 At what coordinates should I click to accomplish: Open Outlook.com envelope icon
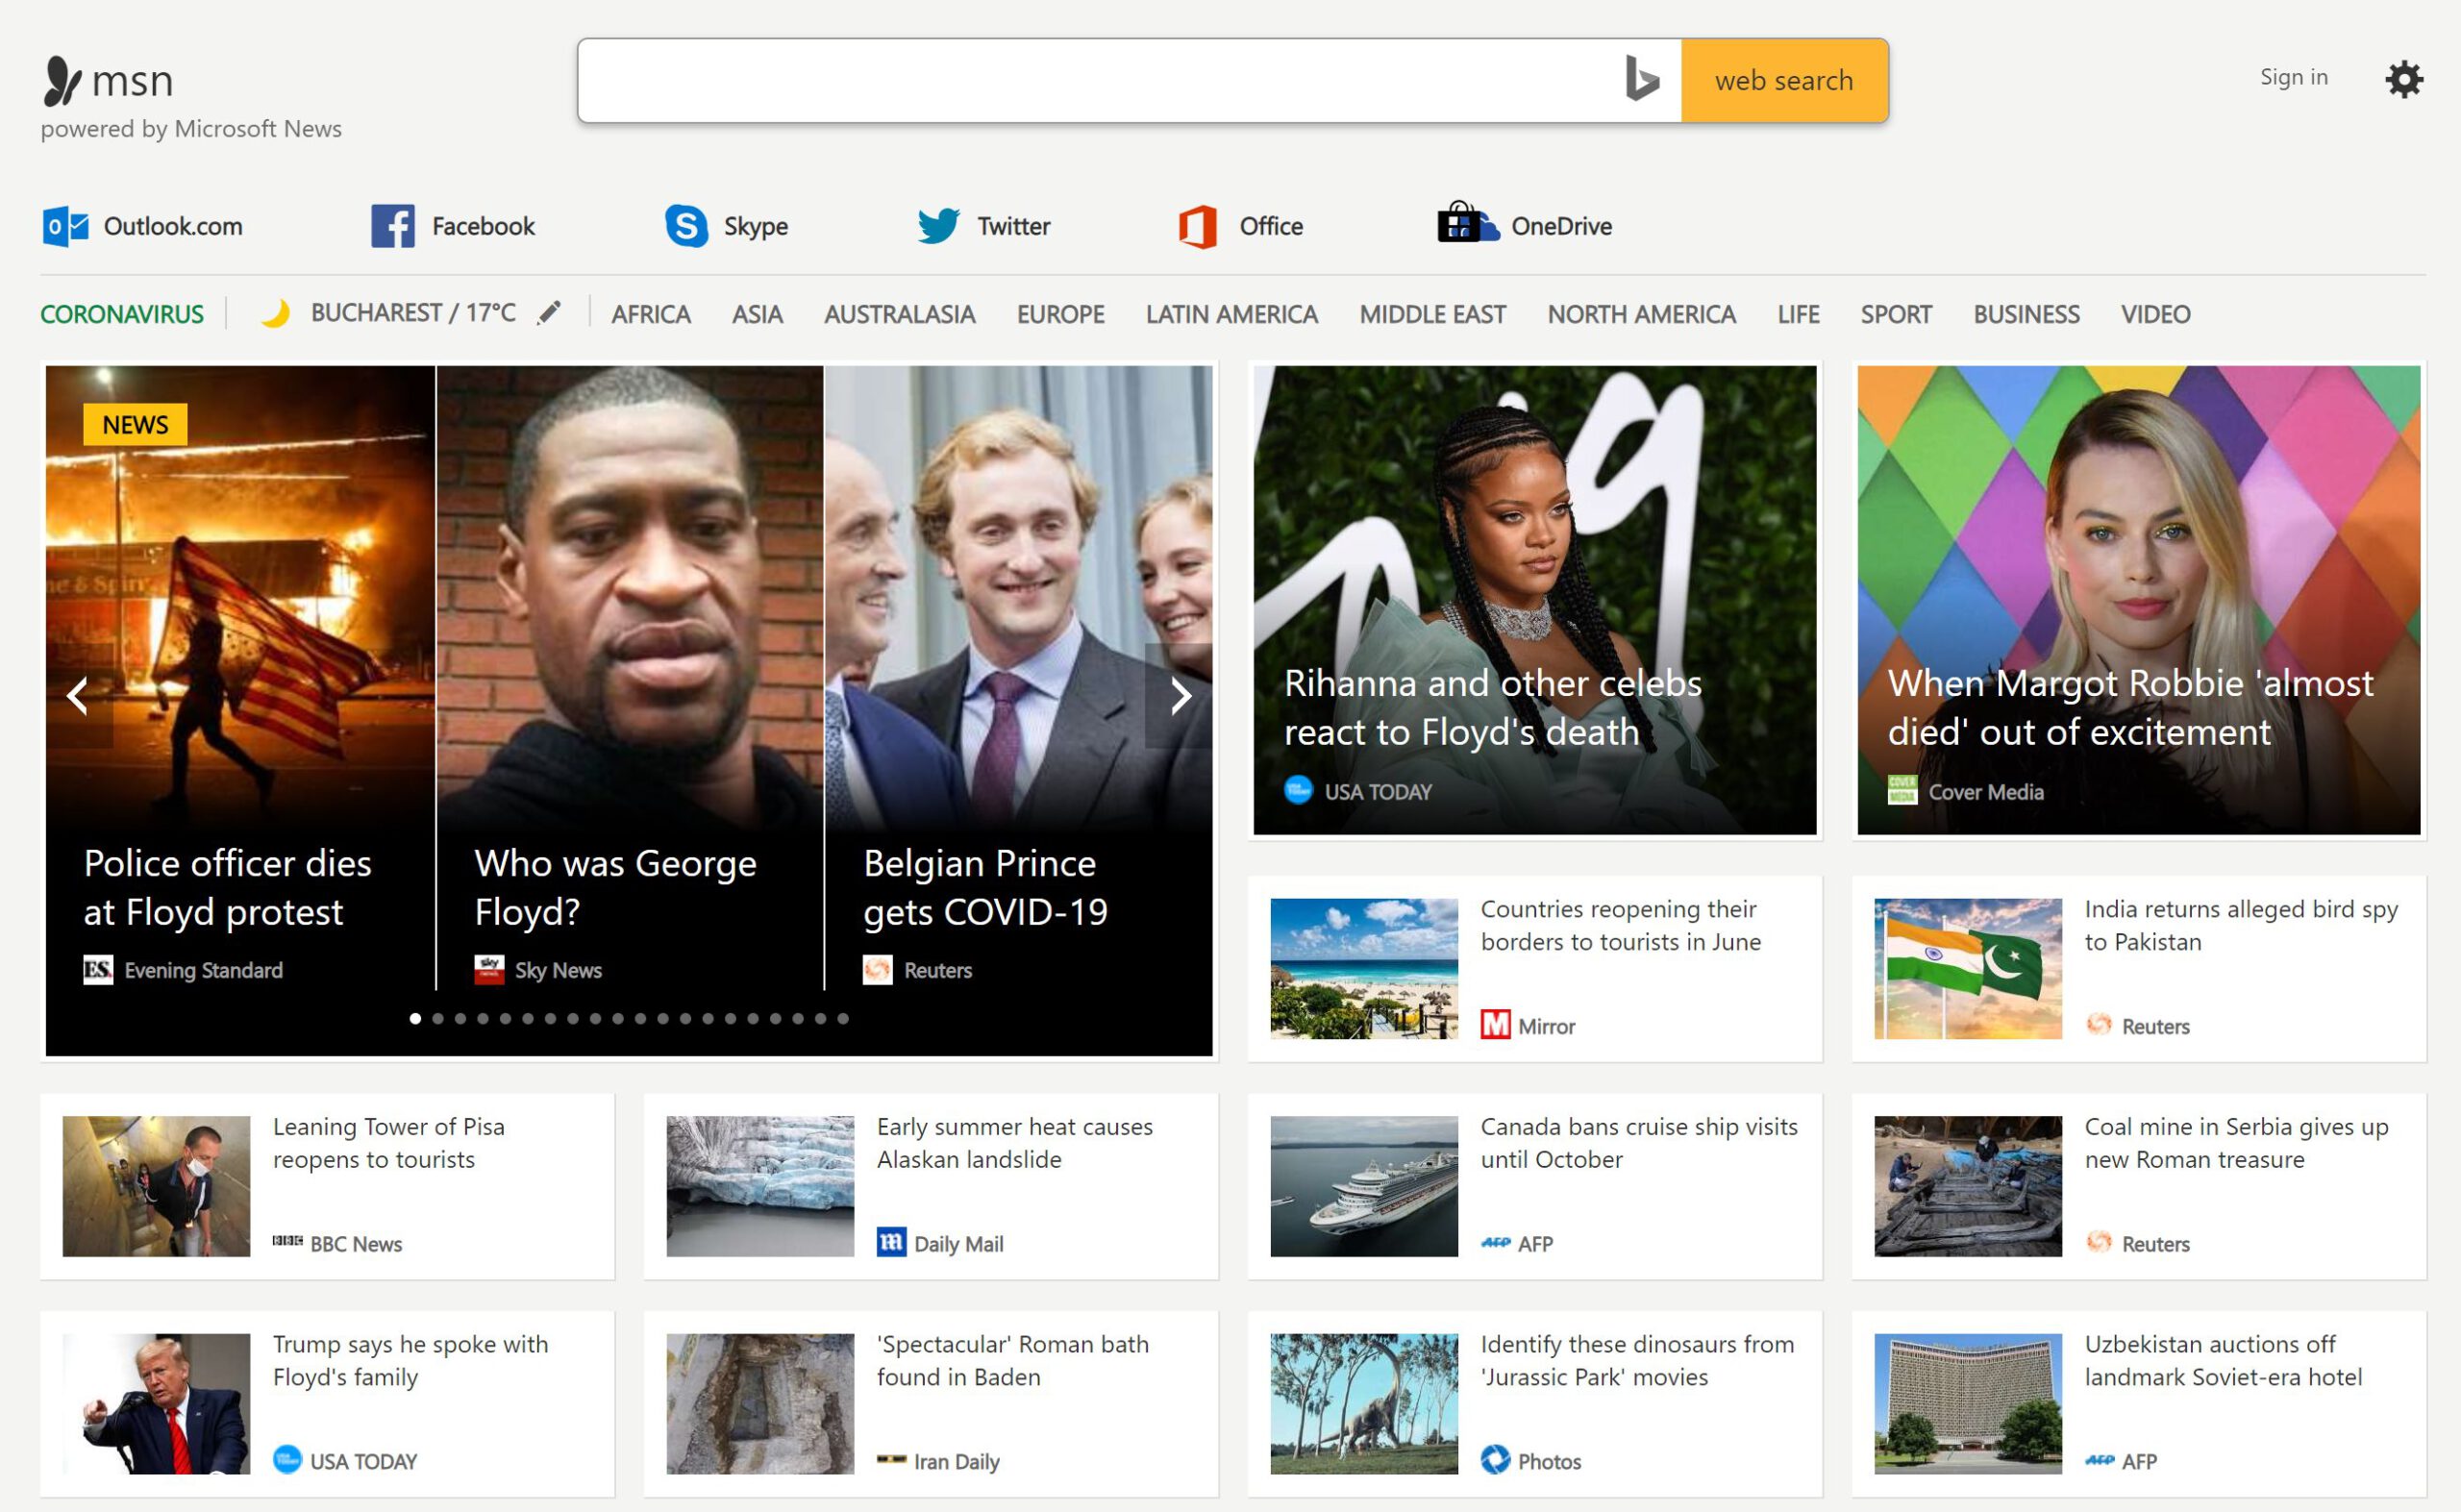(66, 226)
